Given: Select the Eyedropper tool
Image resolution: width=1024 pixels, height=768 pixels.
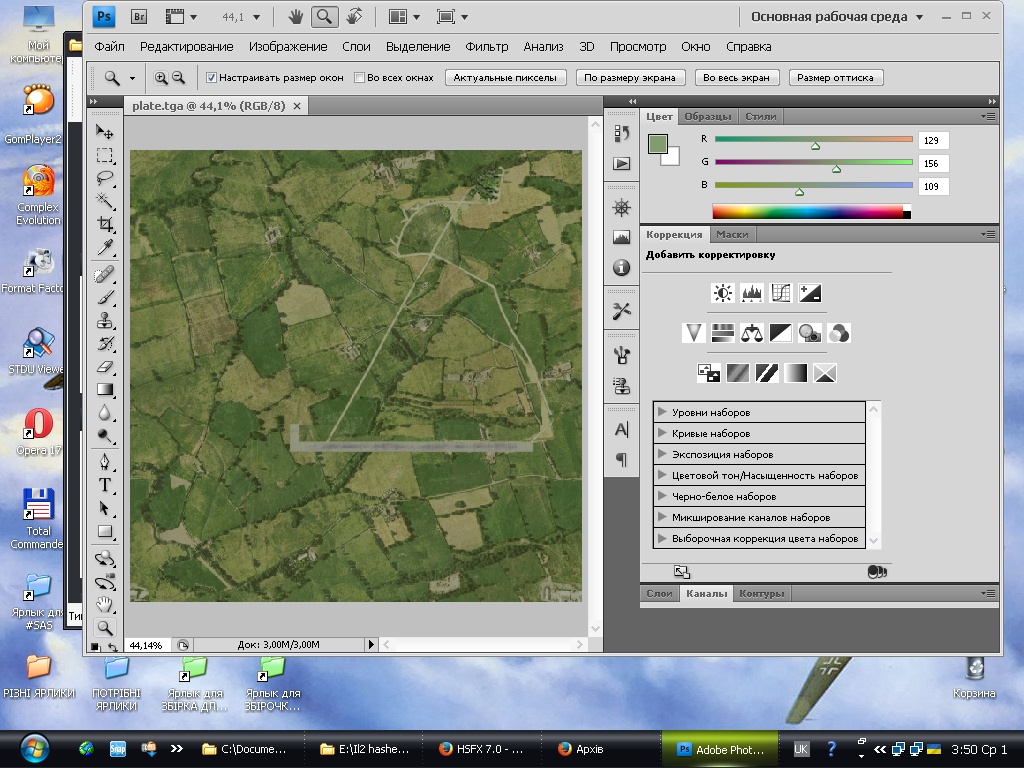Looking at the screenshot, I should tap(104, 248).
